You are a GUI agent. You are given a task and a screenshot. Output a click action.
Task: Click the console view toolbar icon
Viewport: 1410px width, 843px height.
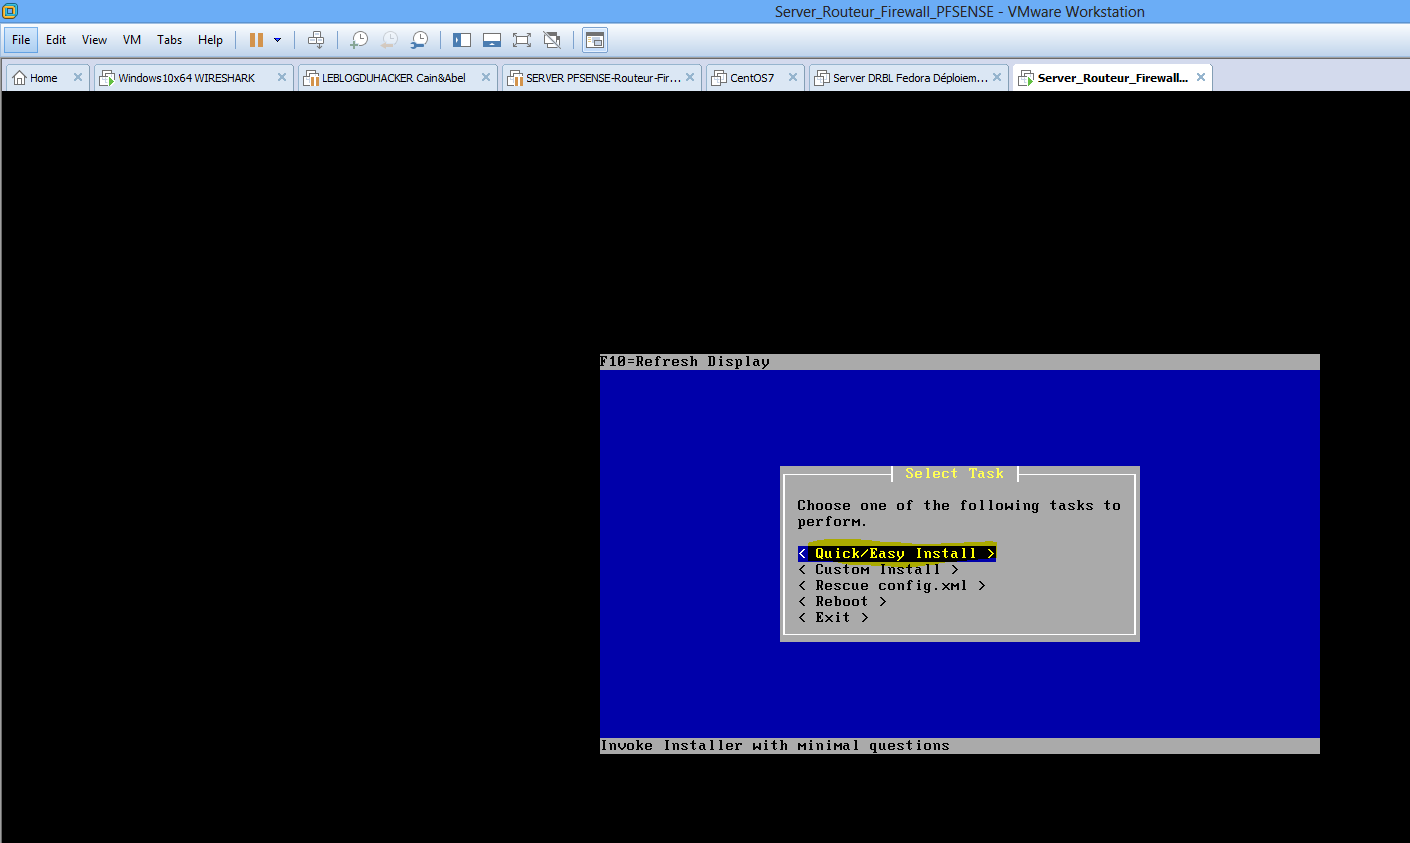[x=595, y=40]
